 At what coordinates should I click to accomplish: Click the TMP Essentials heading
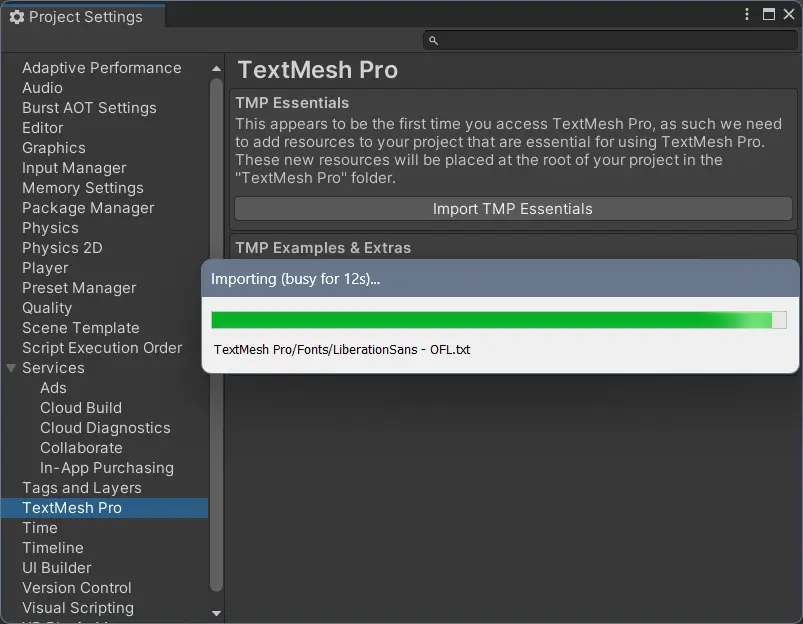click(292, 102)
